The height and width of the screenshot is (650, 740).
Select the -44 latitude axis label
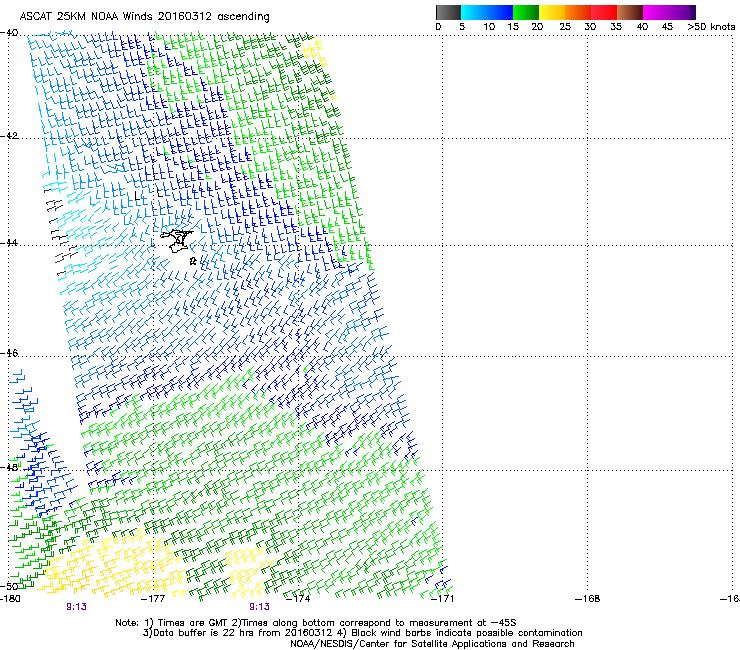pos(9,243)
